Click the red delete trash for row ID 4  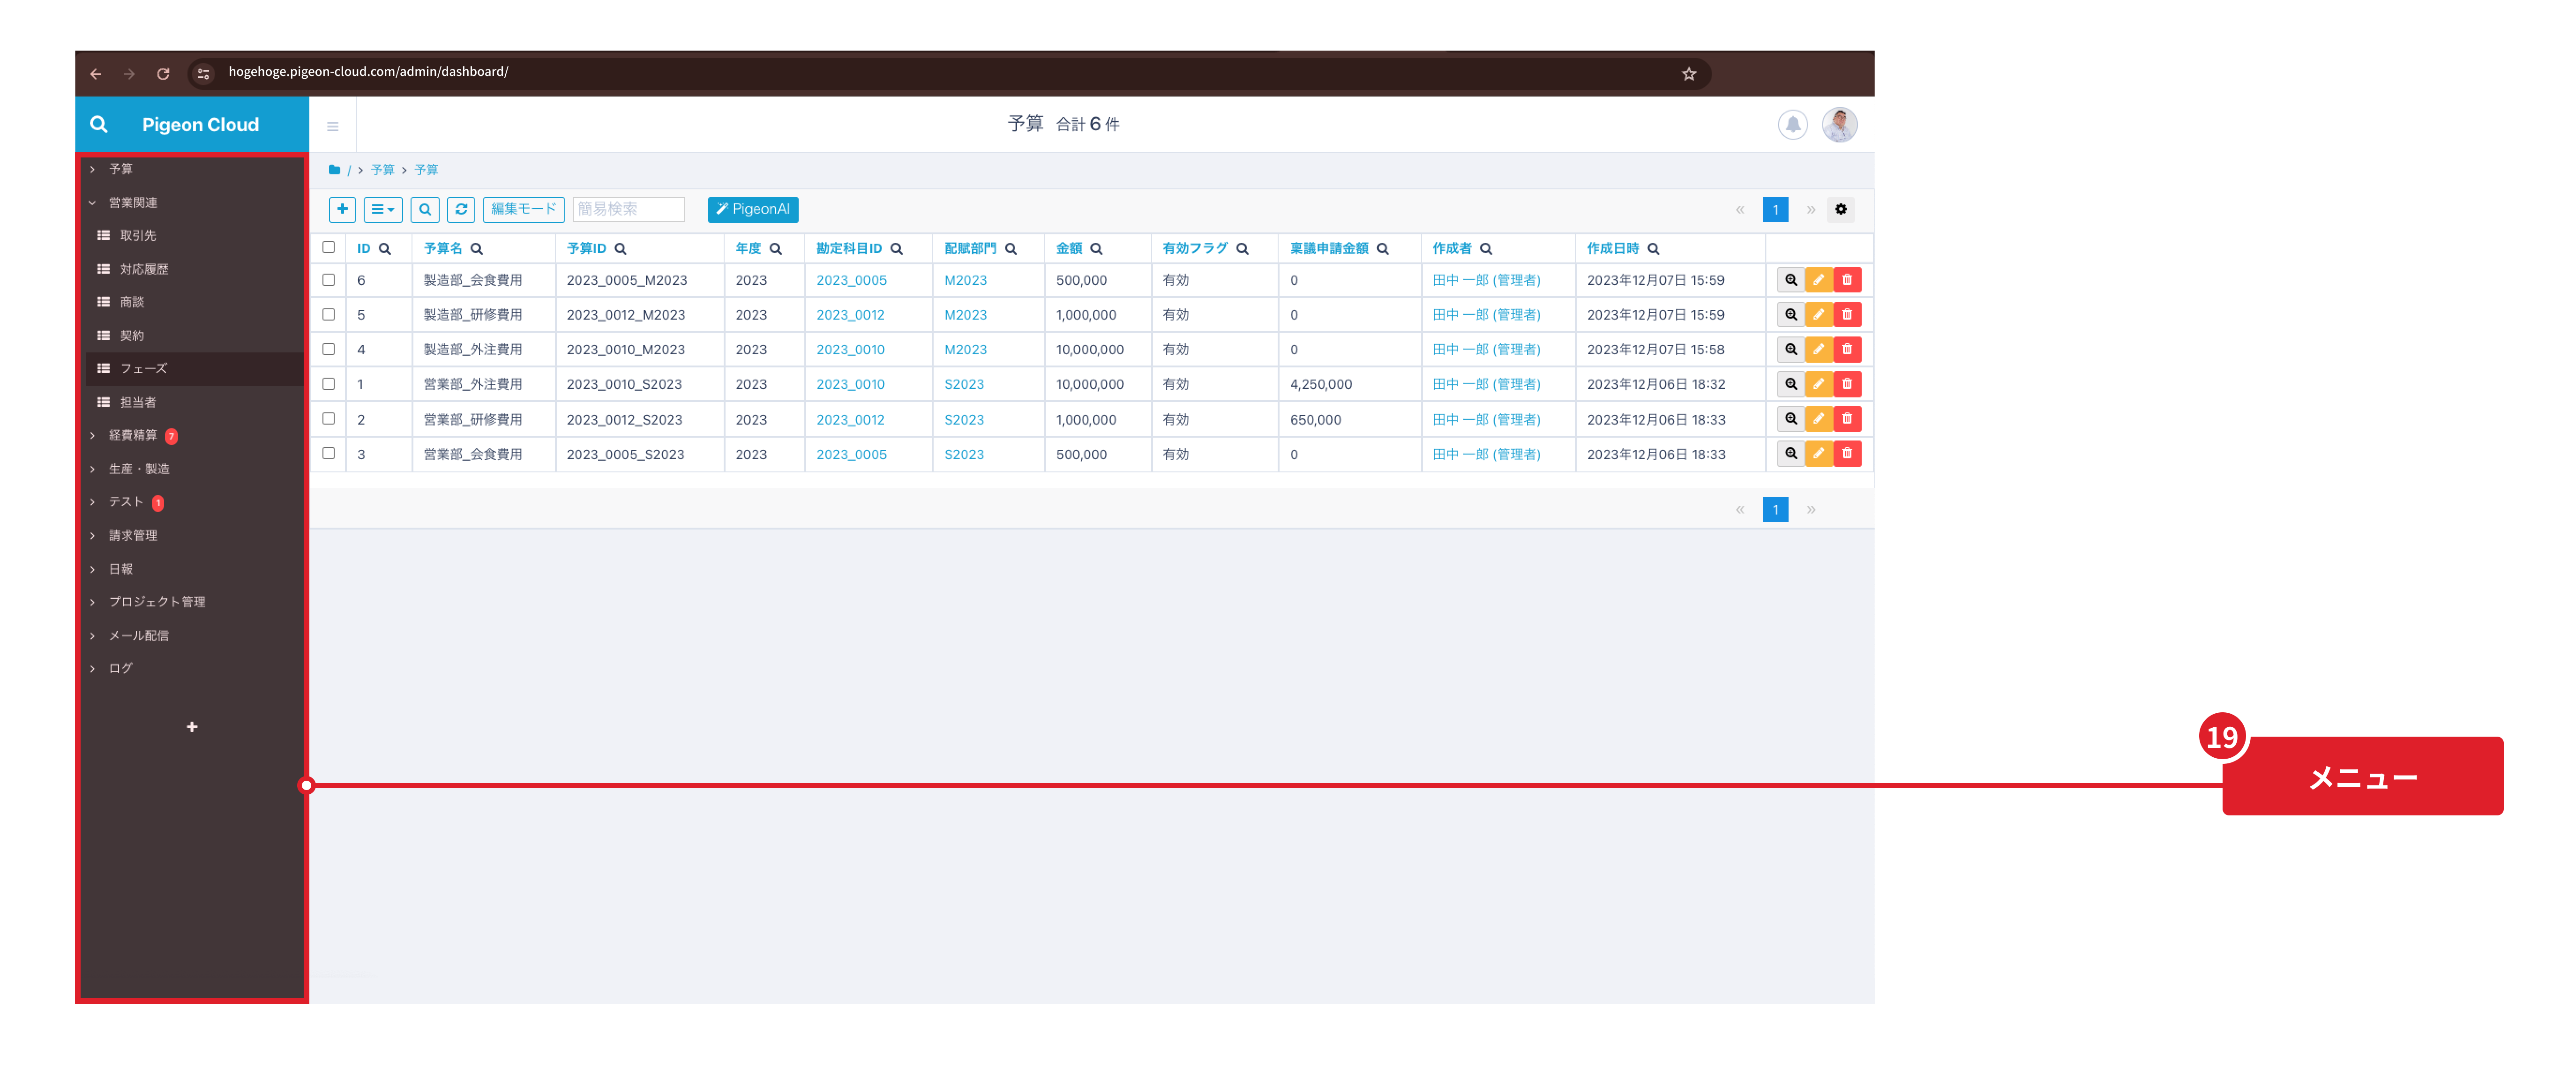[1846, 350]
